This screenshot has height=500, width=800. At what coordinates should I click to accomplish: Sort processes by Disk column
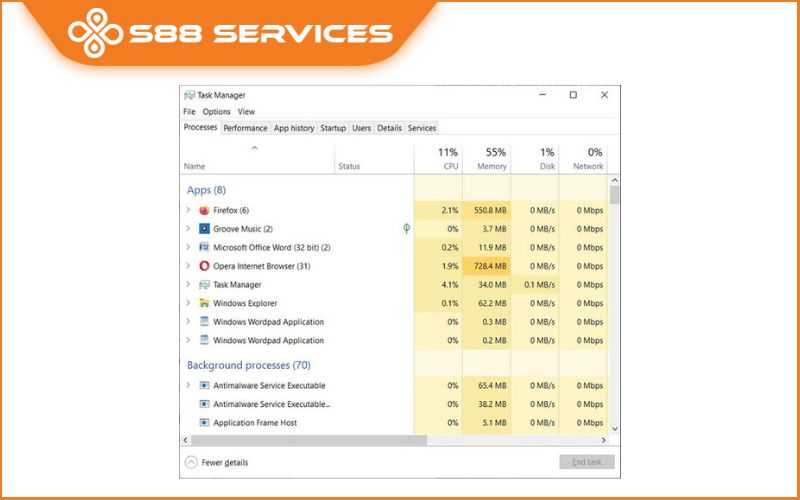[x=535, y=159]
